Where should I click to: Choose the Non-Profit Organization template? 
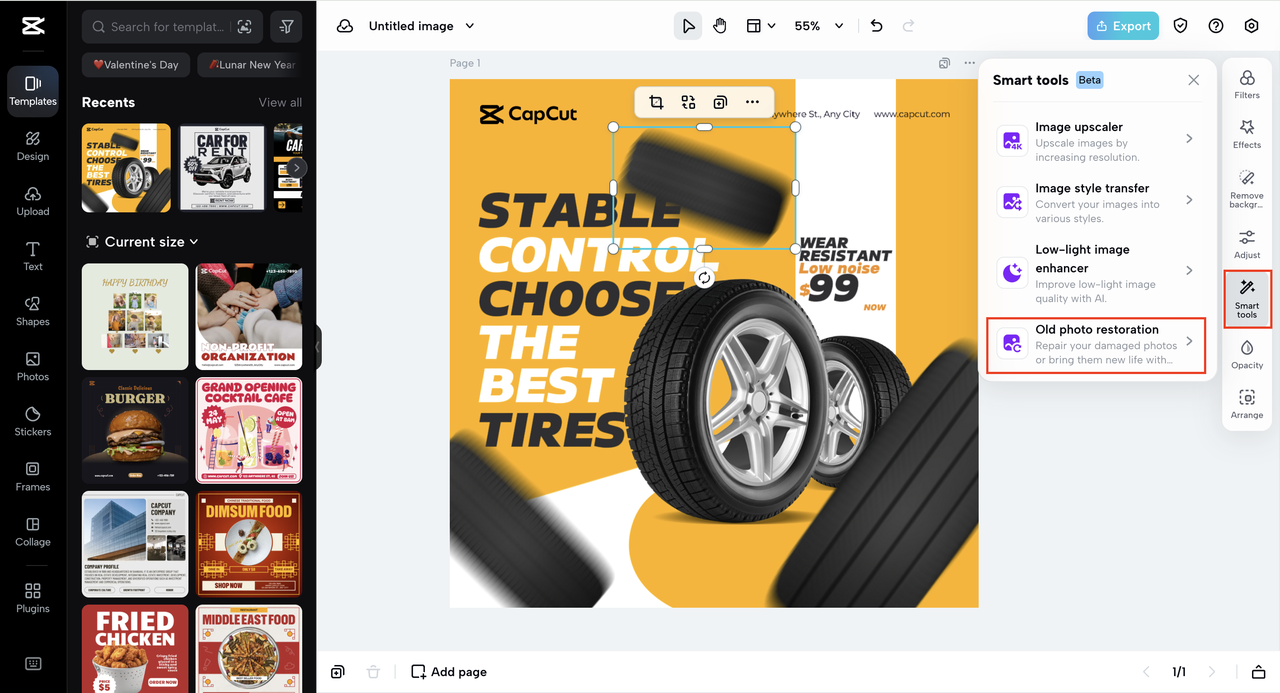pos(249,317)
